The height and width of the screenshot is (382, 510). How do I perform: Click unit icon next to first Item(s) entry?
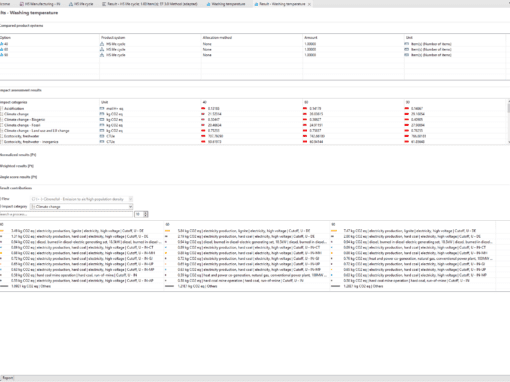407,44
